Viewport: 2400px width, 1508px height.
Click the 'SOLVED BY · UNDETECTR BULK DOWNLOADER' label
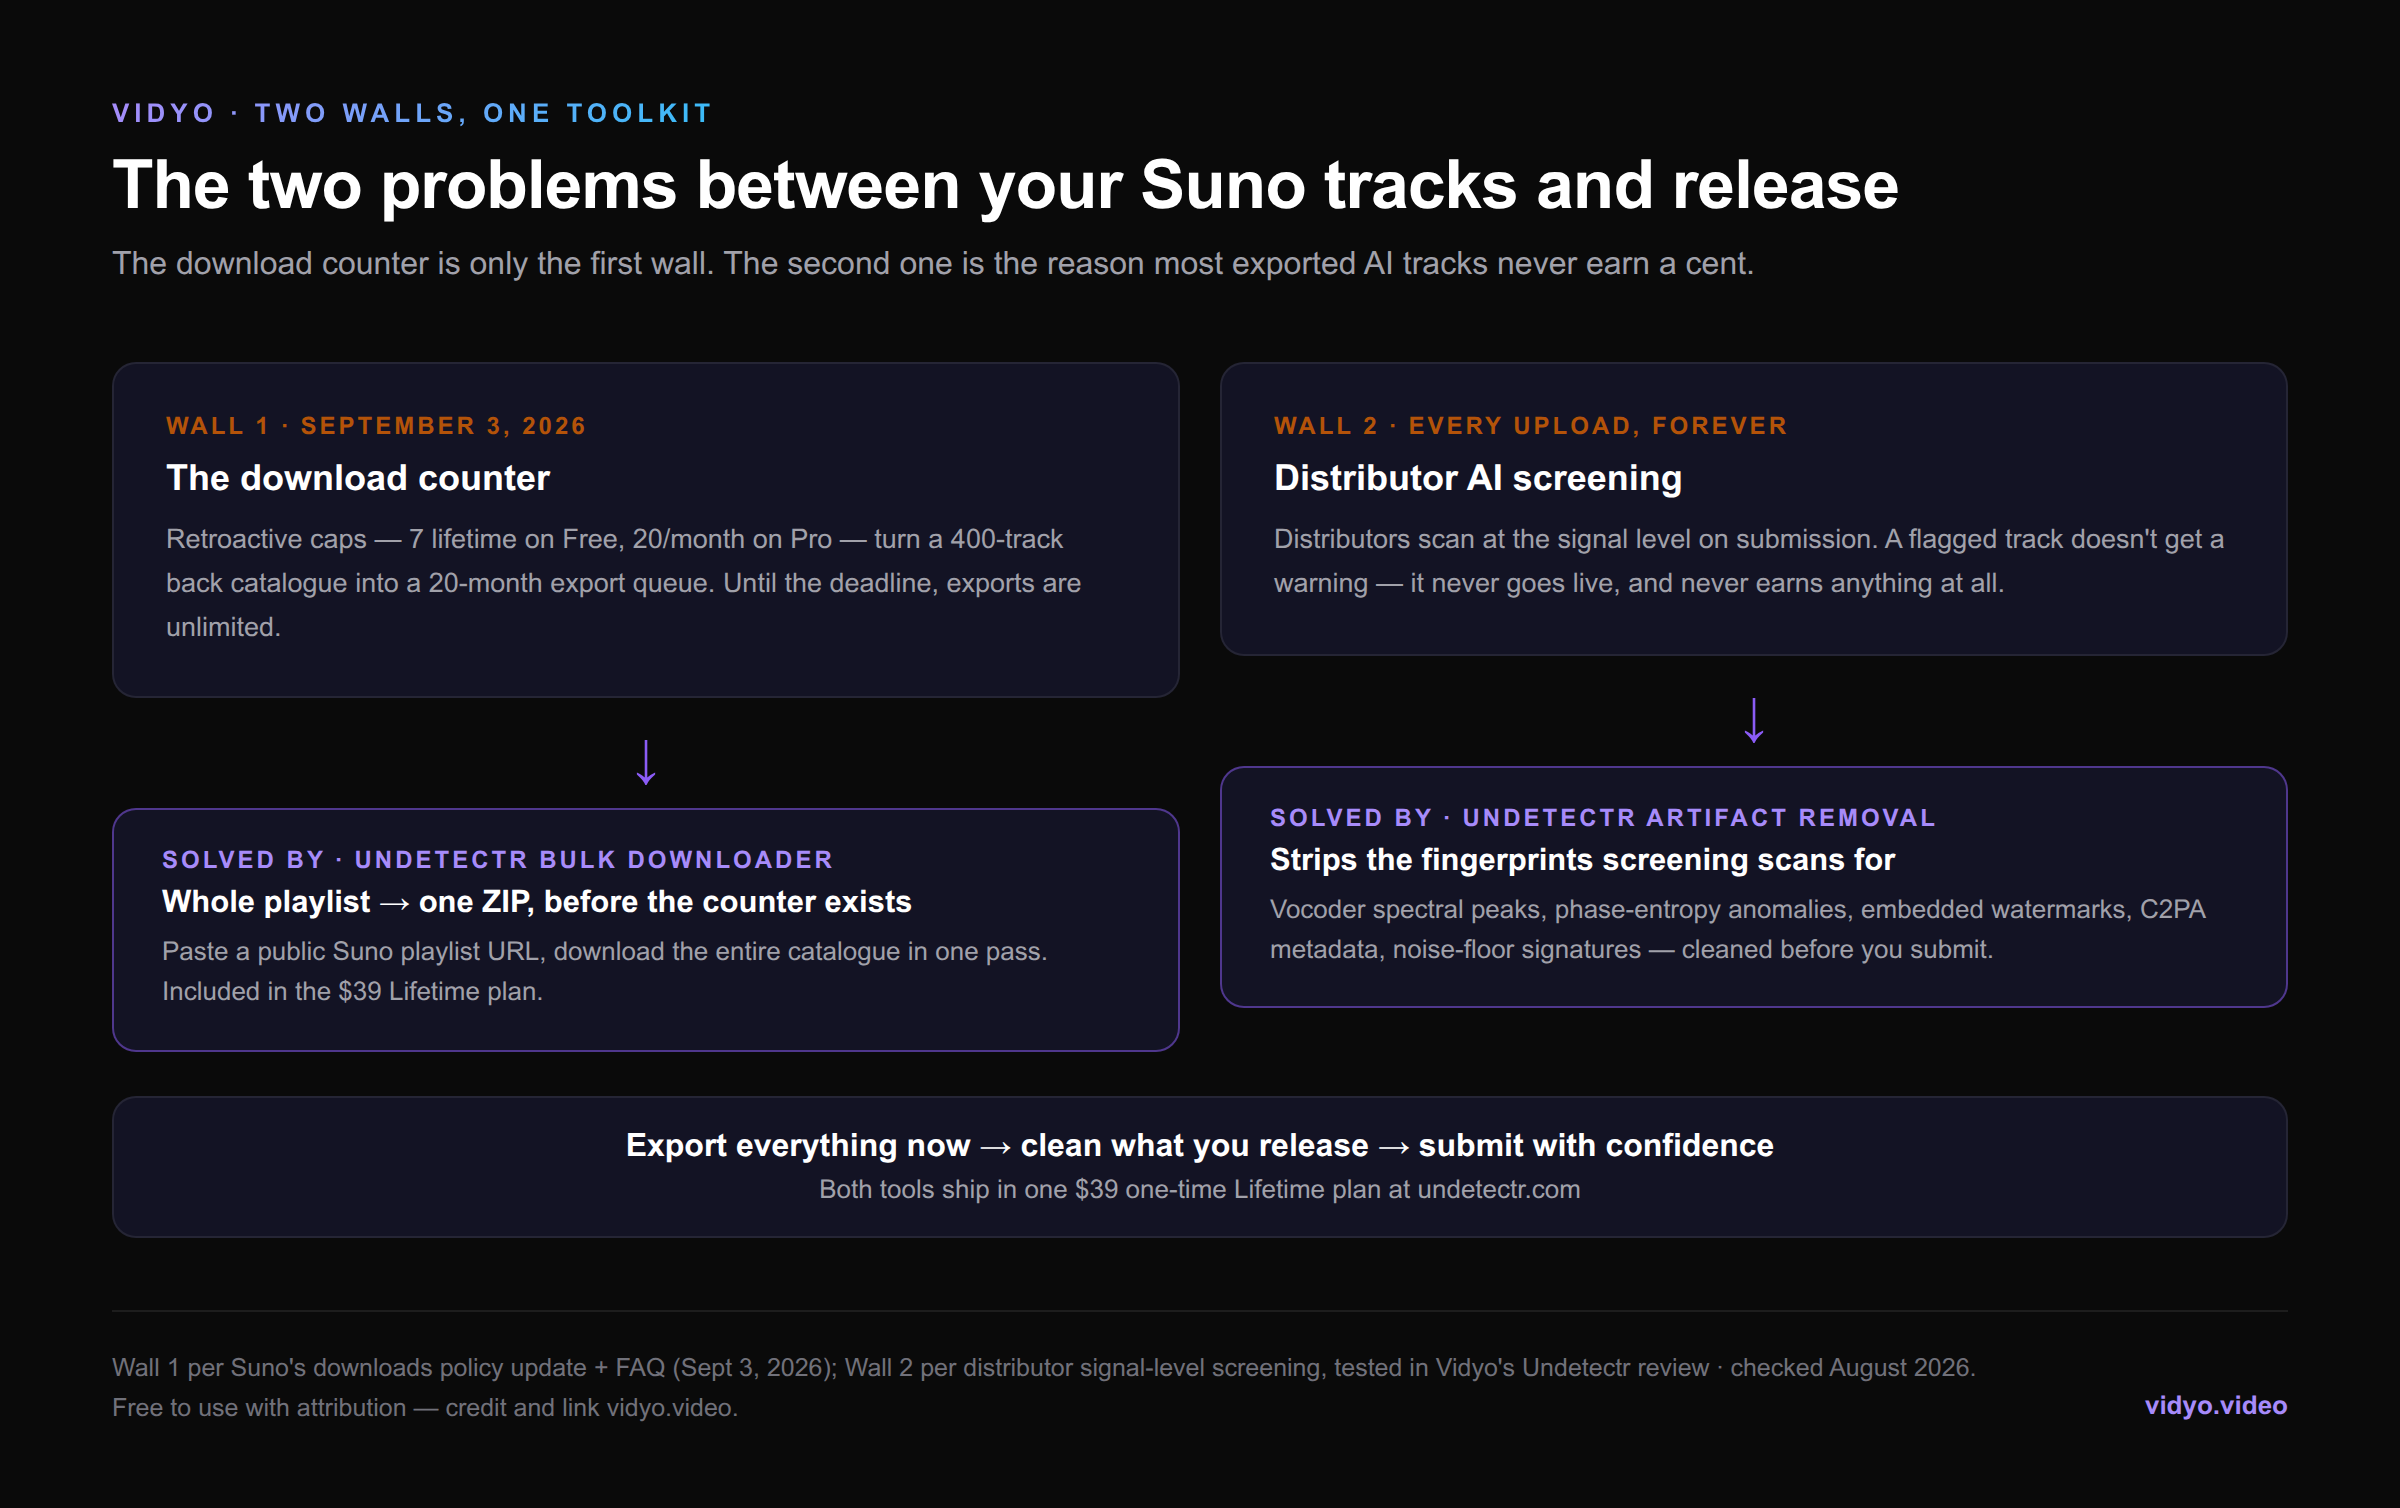(x=497, y=860)
